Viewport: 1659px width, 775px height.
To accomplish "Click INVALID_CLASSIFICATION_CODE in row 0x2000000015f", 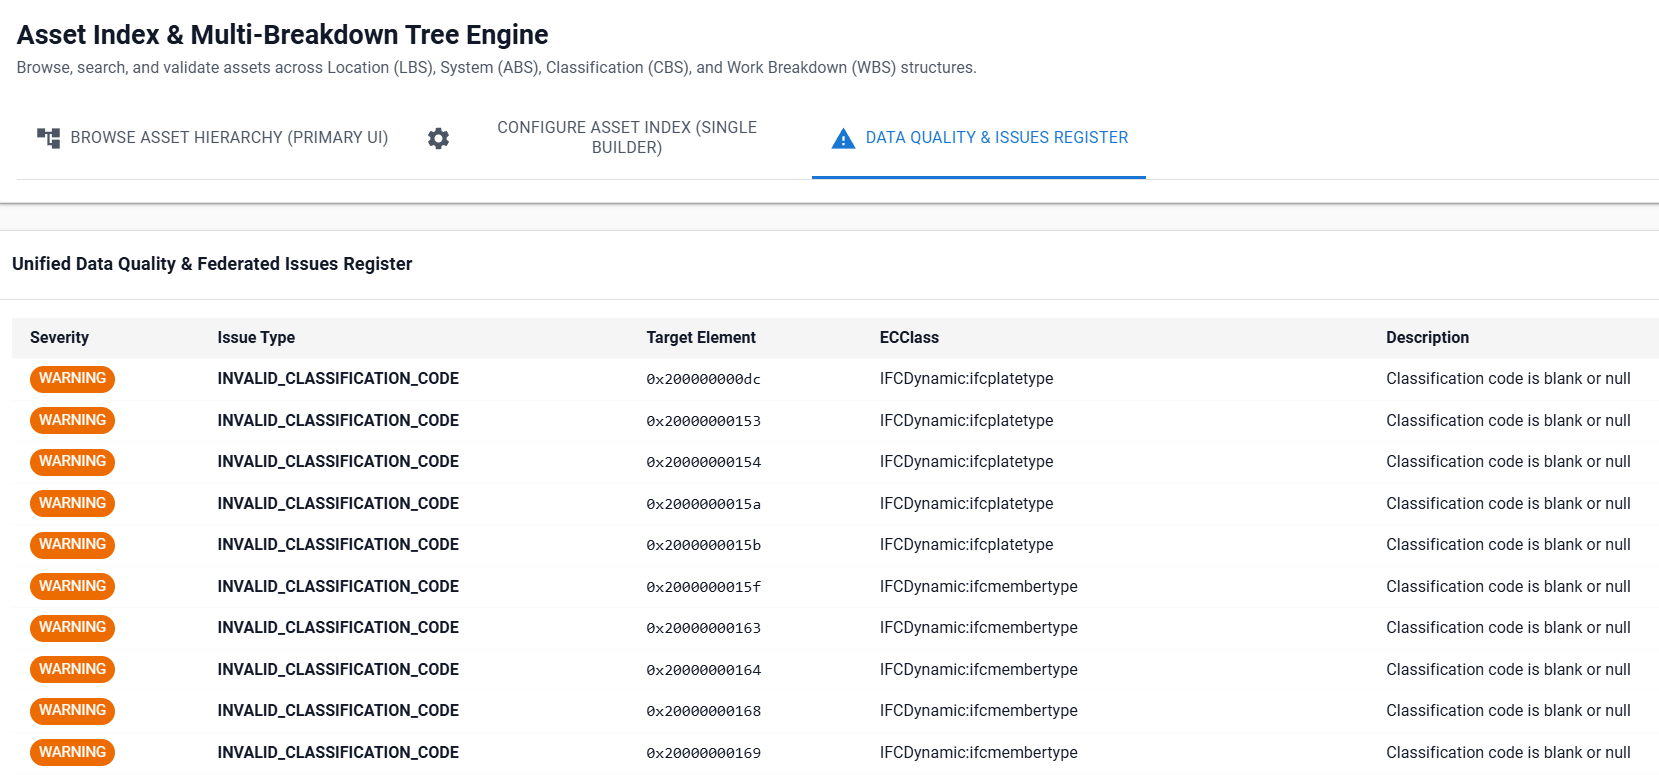I will click(338, 587).
